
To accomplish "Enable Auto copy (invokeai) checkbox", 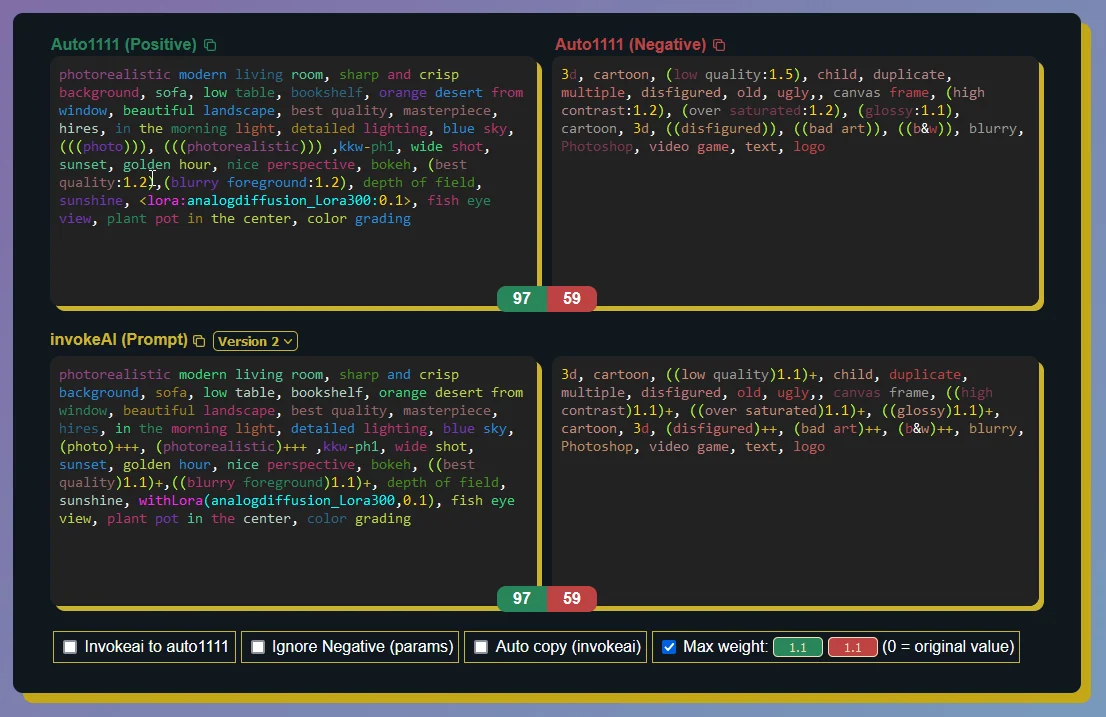I will (x=481, y=647).
